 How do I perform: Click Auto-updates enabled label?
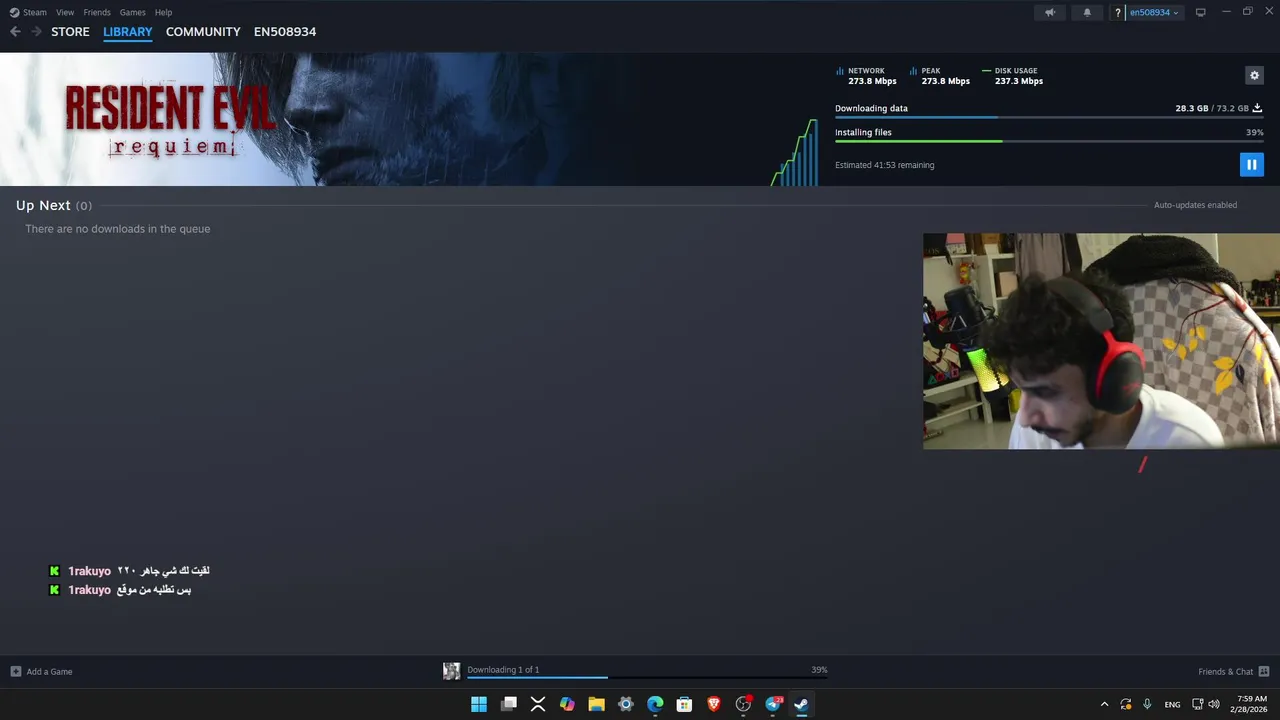click(x=1195, y=205)
